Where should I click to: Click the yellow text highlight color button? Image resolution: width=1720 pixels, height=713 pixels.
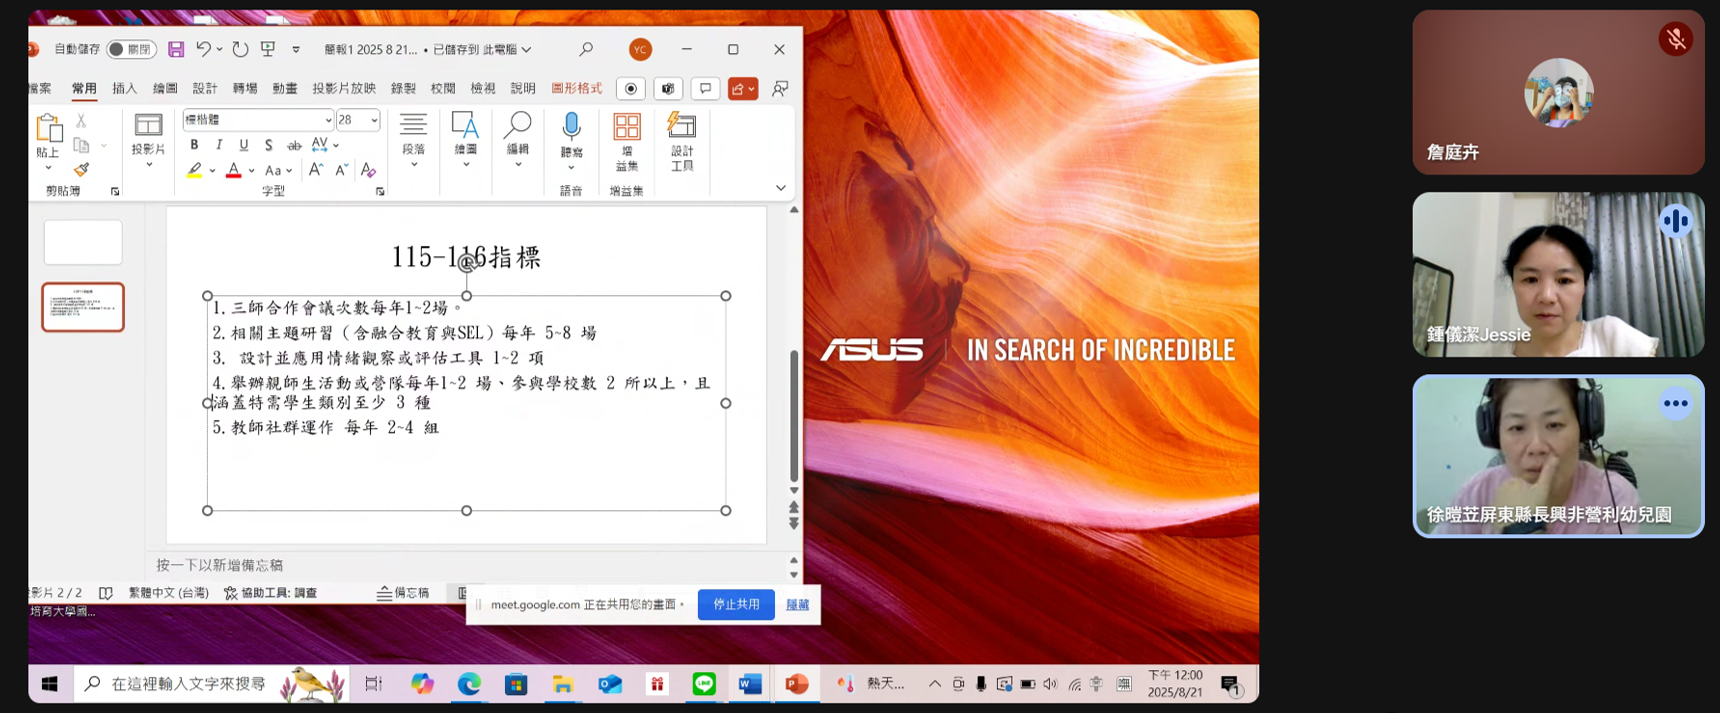tap(195, 171)
